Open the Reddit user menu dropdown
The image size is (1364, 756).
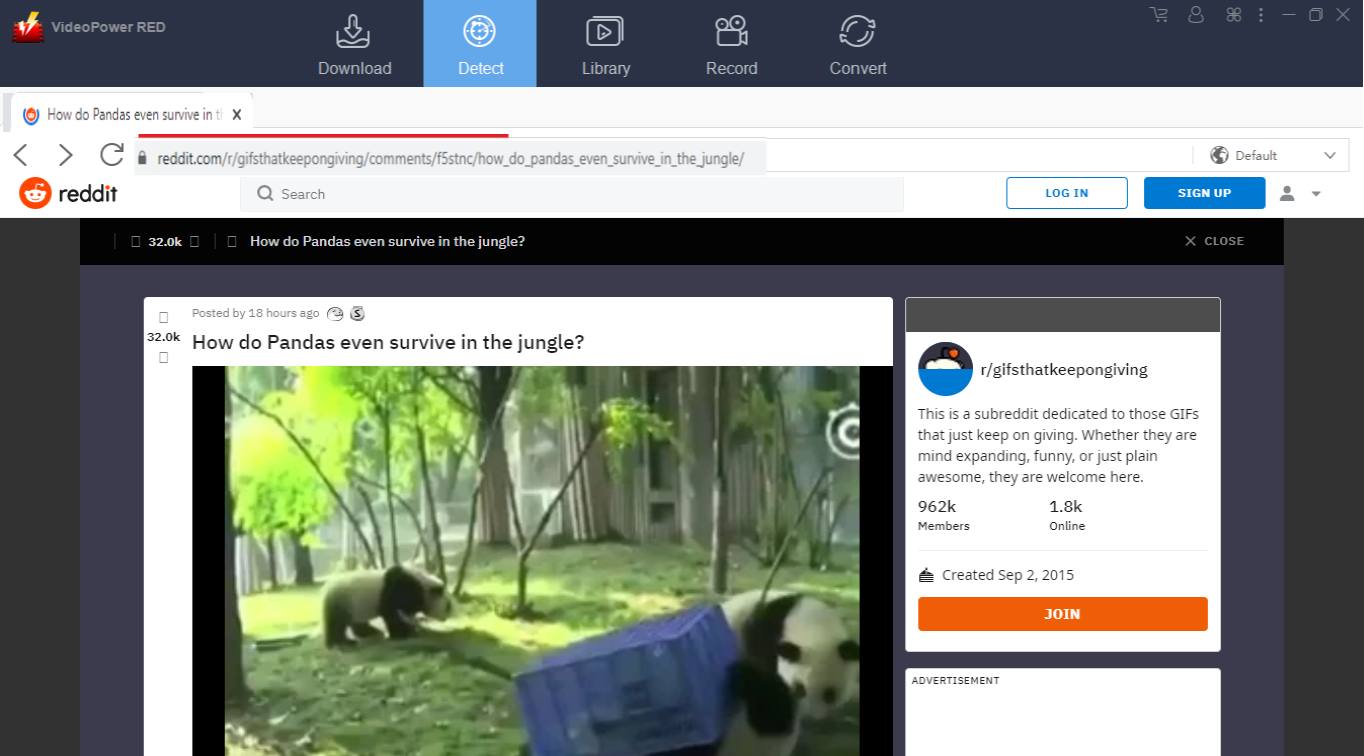pyautogui.click(x=1301, y=193)
